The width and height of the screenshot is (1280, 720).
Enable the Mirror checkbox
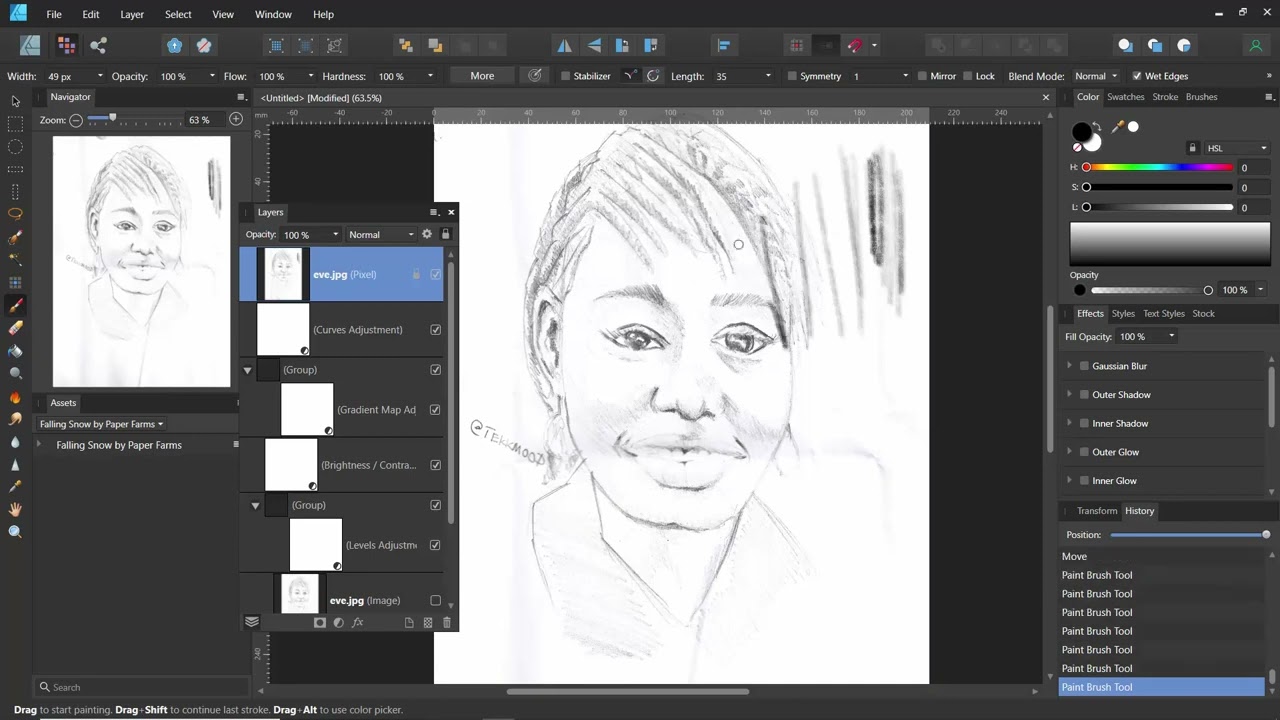[922, 76]
